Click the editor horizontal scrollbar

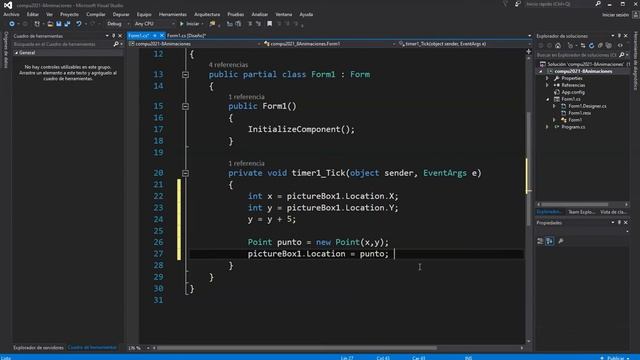(x=297, y=348)
